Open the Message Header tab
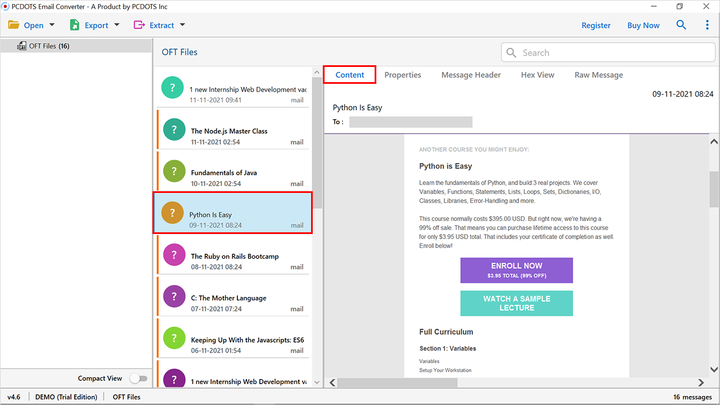 pyautogui.click(x=471, y=75)
